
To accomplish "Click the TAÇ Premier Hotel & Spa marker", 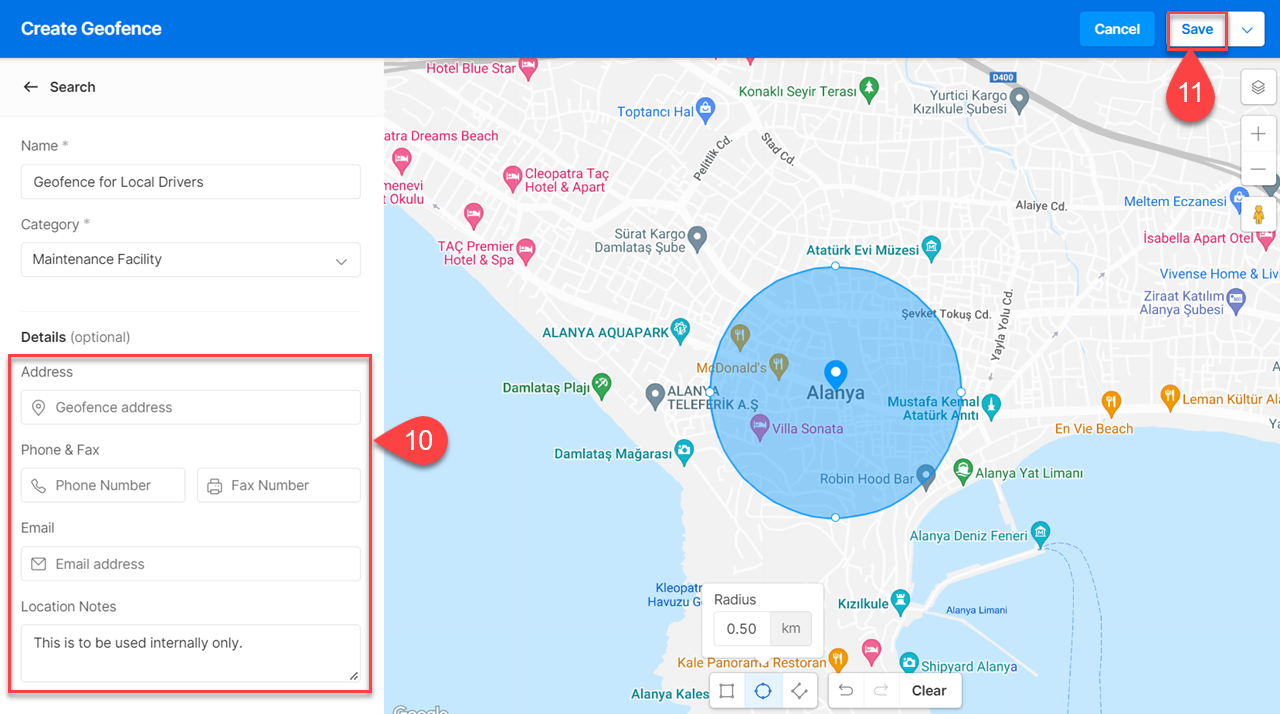I will [x=526, y=249].
